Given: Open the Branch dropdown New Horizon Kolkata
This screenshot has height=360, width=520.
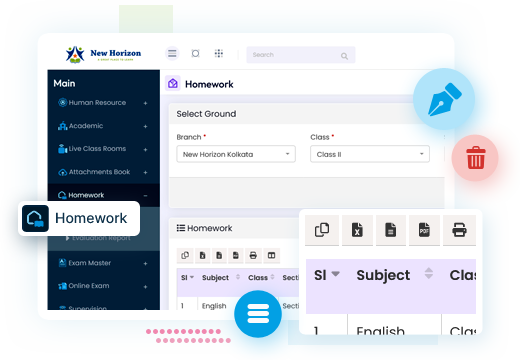Looking at the screenshot, I should click(x=236, y=154).
